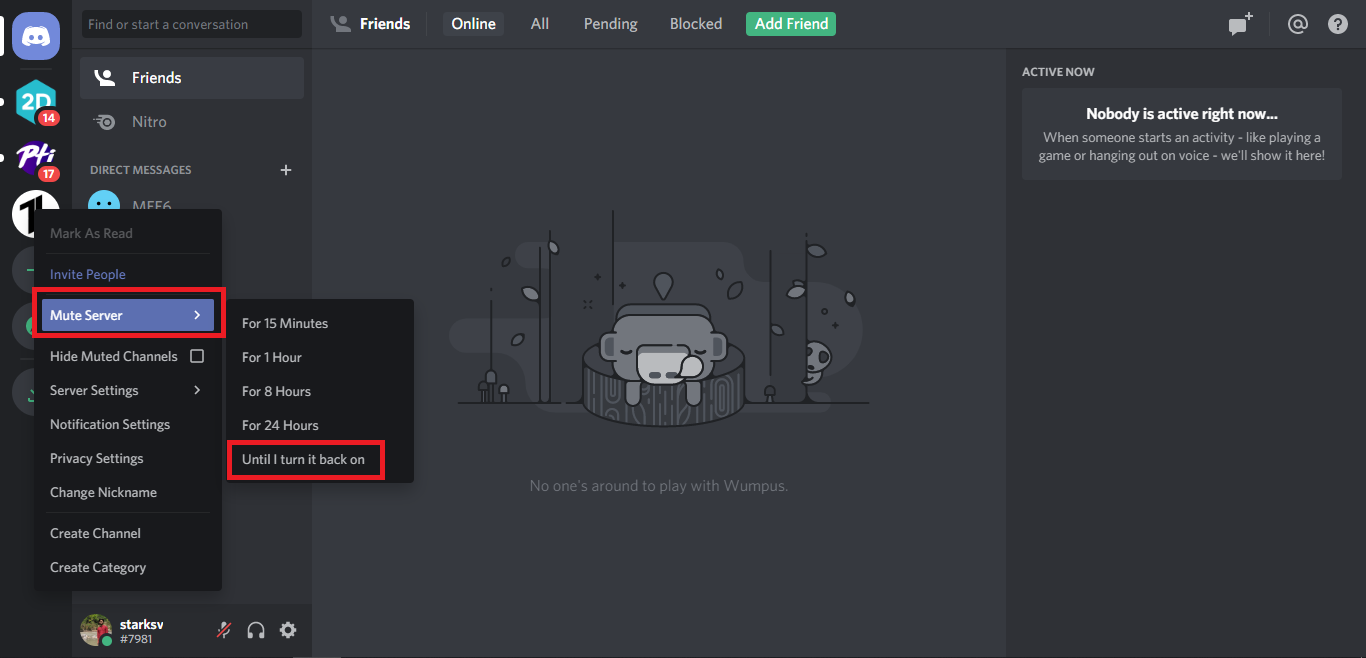Expand the Mute Server submenu arrow
This screenshot has width=1366, height=658.
tap(197, 315)
